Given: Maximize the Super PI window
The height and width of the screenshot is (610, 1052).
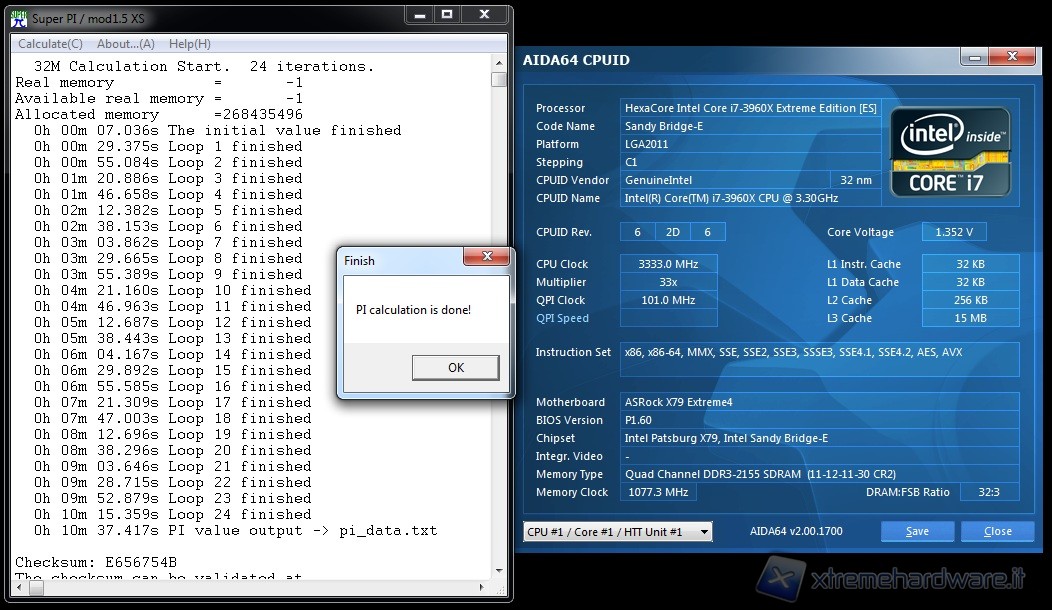Looking at the screenshot, I should [x=448, y=15].
